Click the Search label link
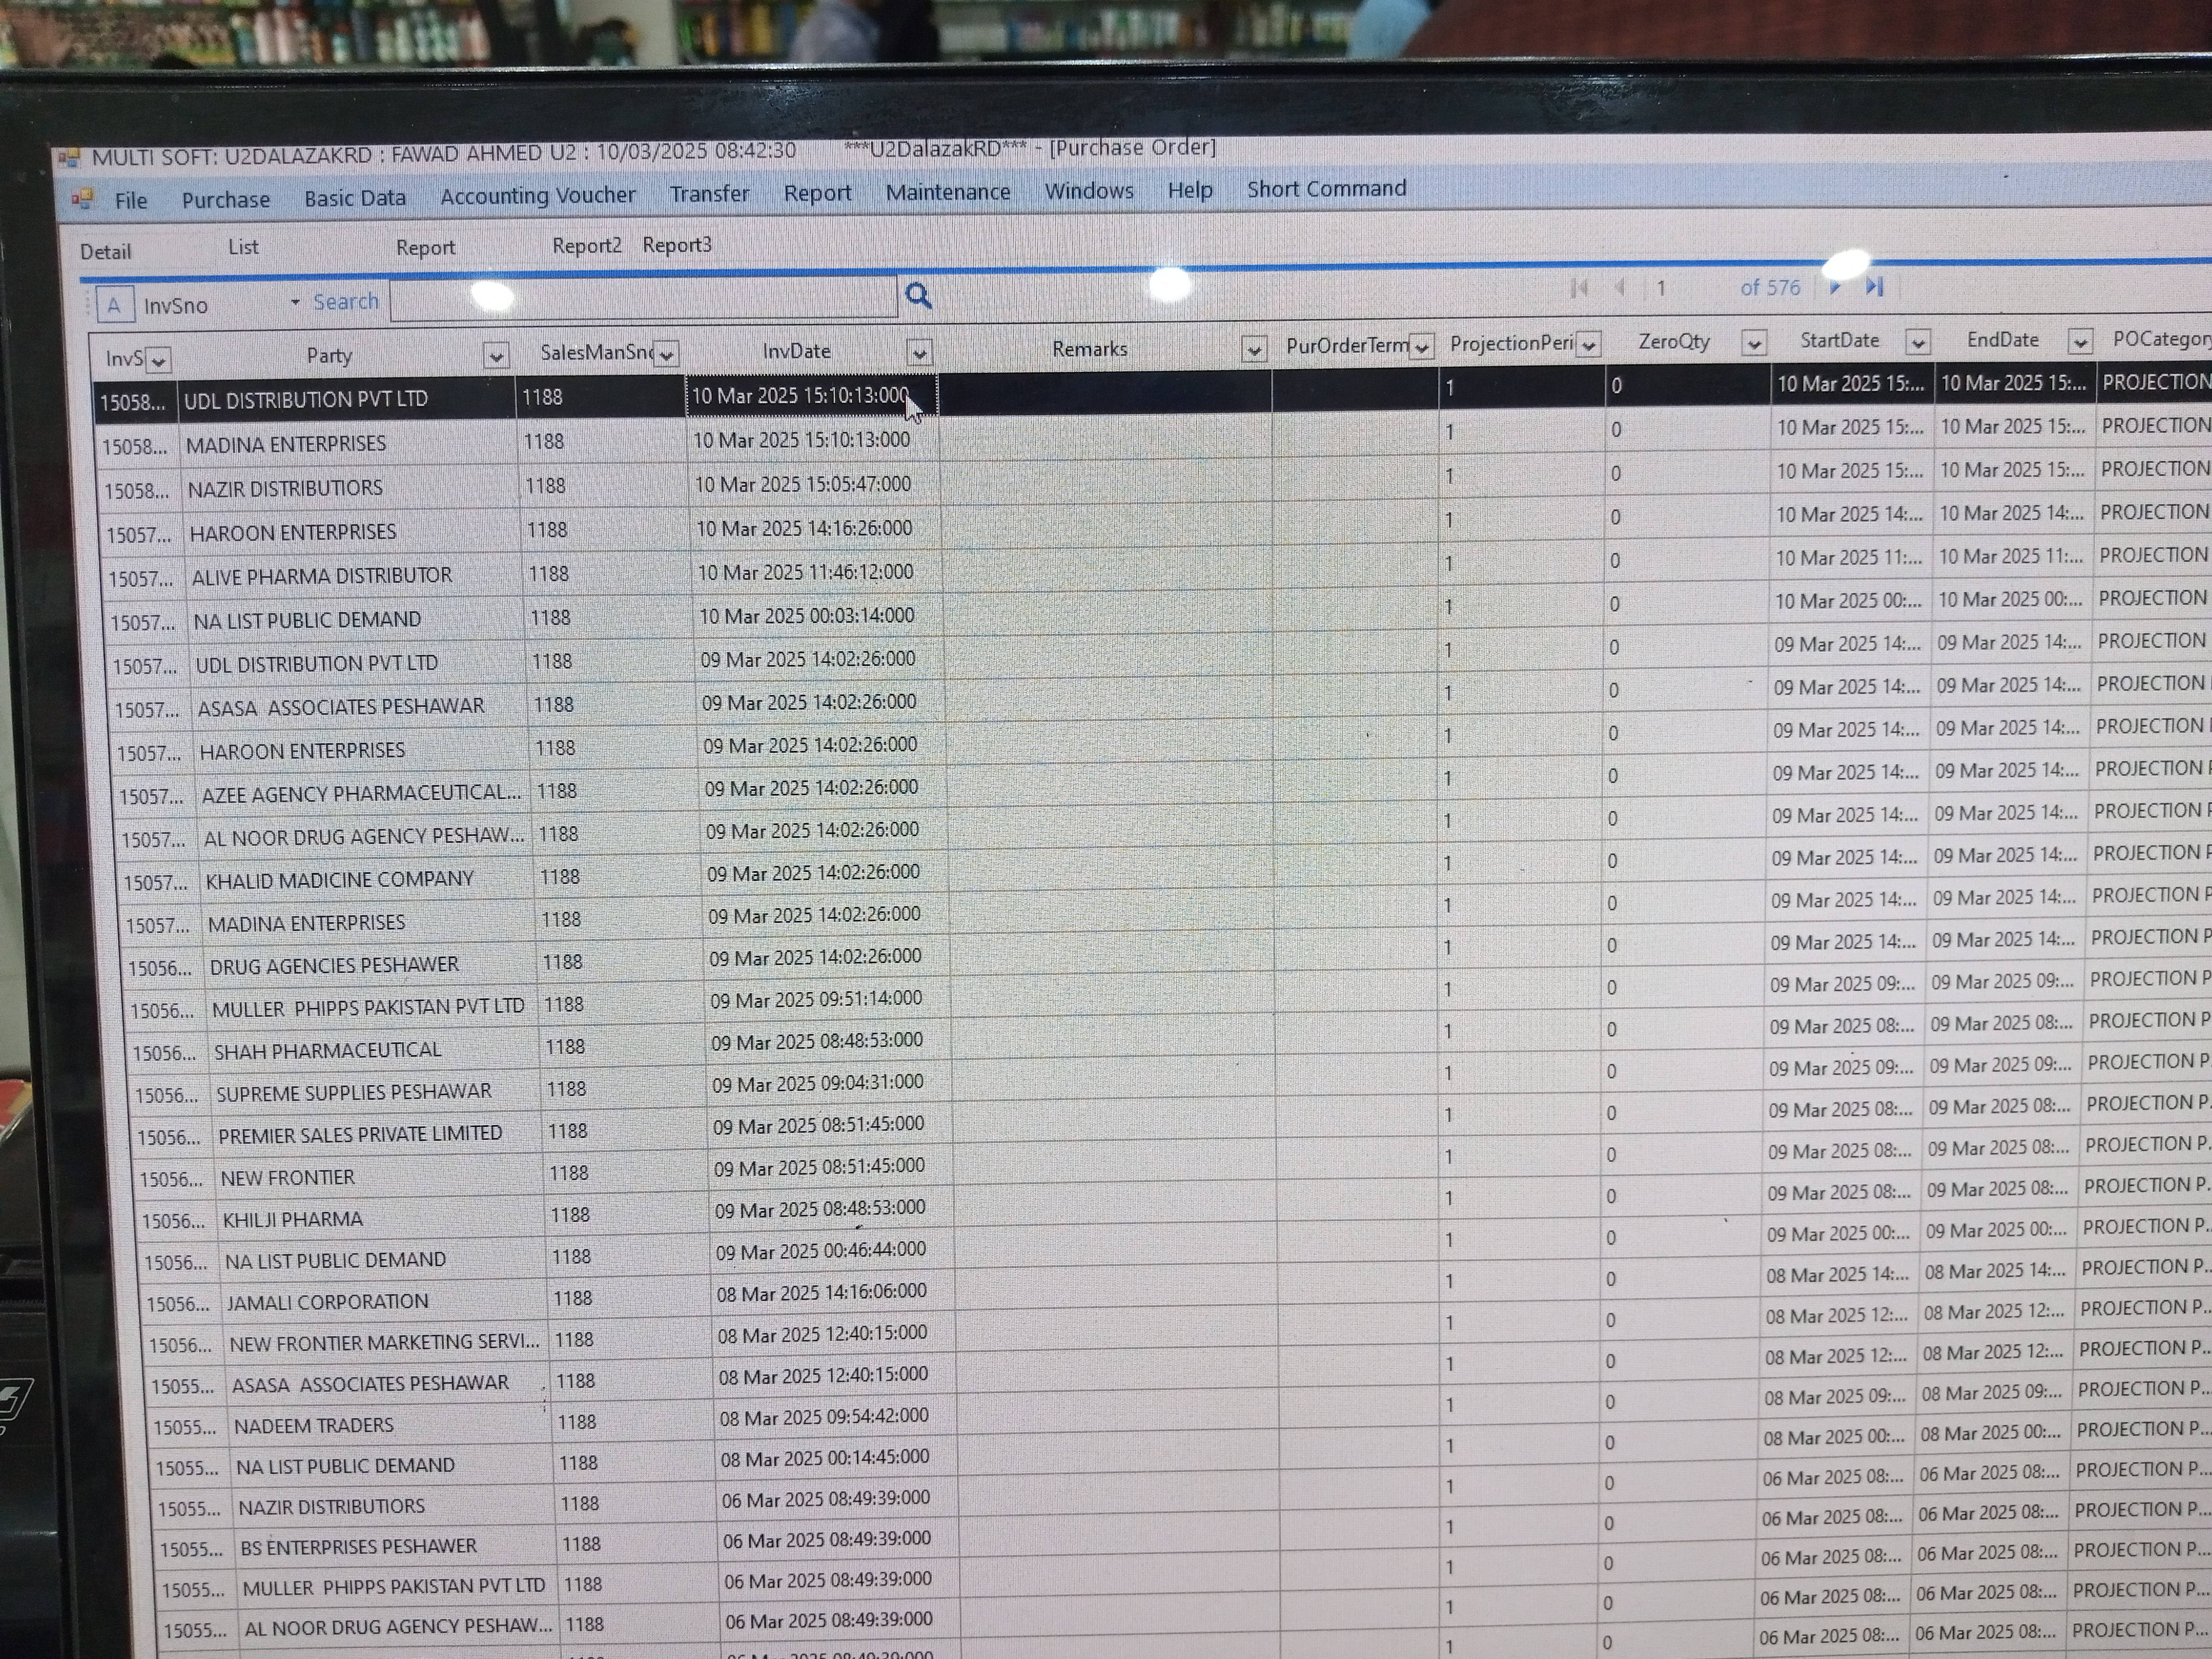Image resolution: width=2212 pixels, height=1659 pixels. pyautogui.click(x=346, y=302)
